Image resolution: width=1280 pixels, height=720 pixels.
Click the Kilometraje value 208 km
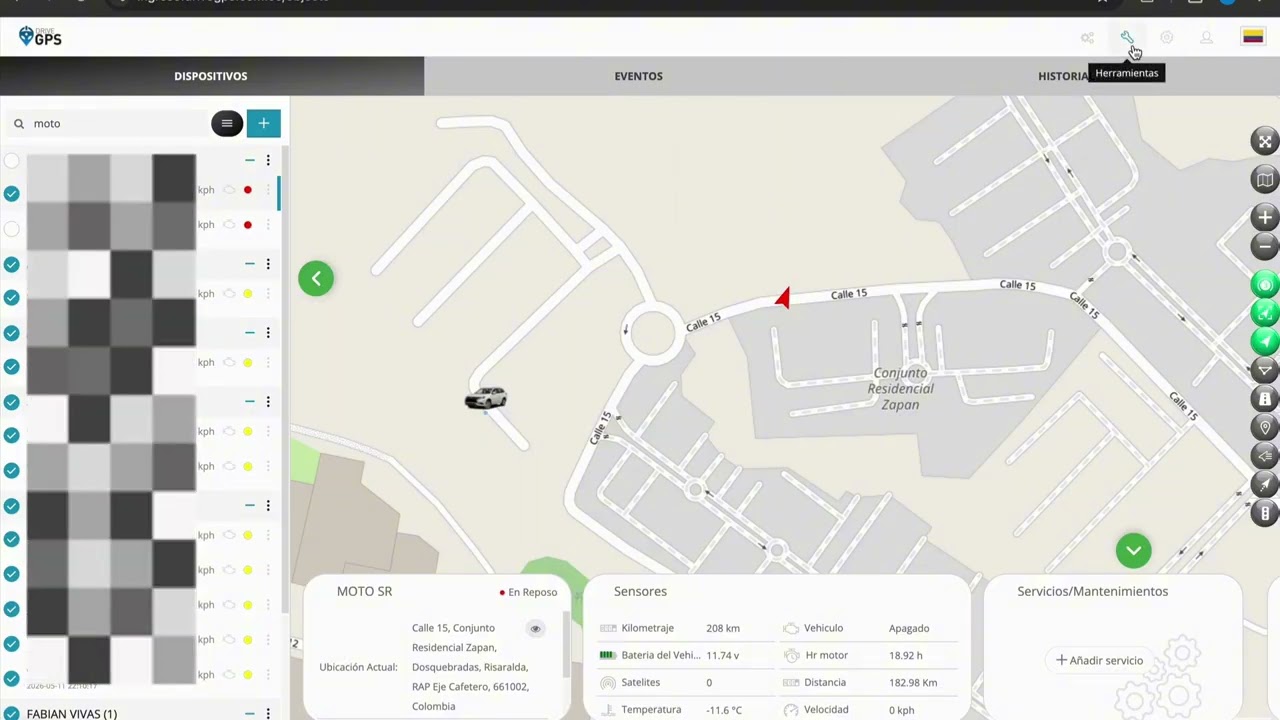(723, 628)
